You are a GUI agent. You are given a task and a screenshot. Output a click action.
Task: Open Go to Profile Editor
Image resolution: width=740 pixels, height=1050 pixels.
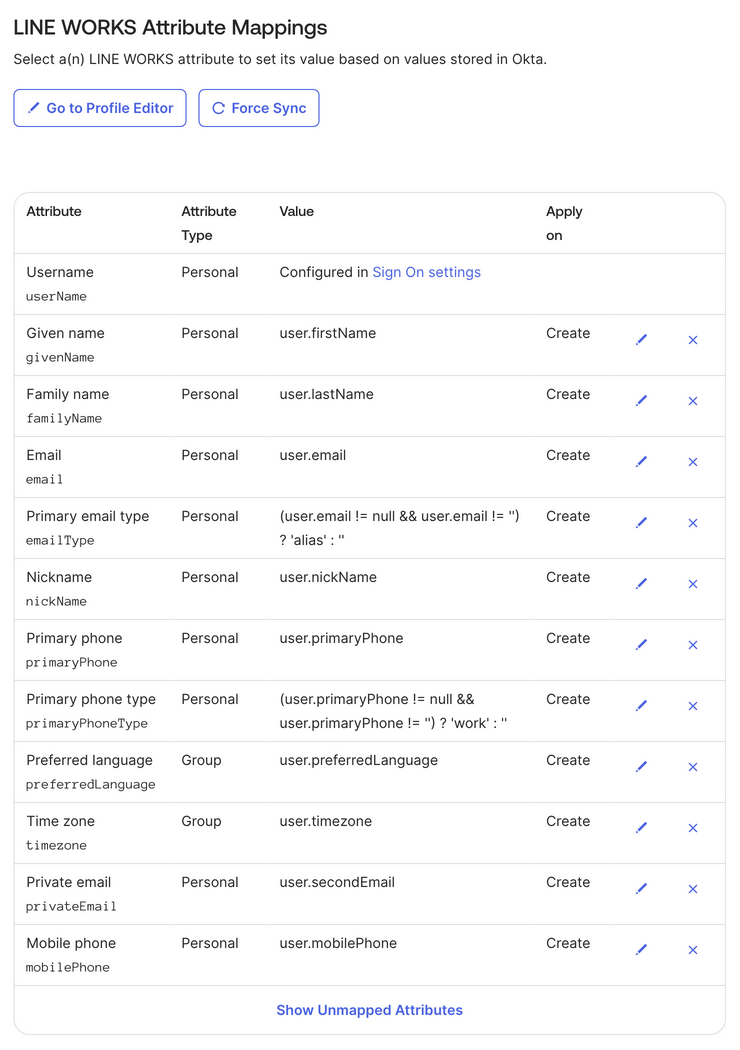tap(100, 108)
